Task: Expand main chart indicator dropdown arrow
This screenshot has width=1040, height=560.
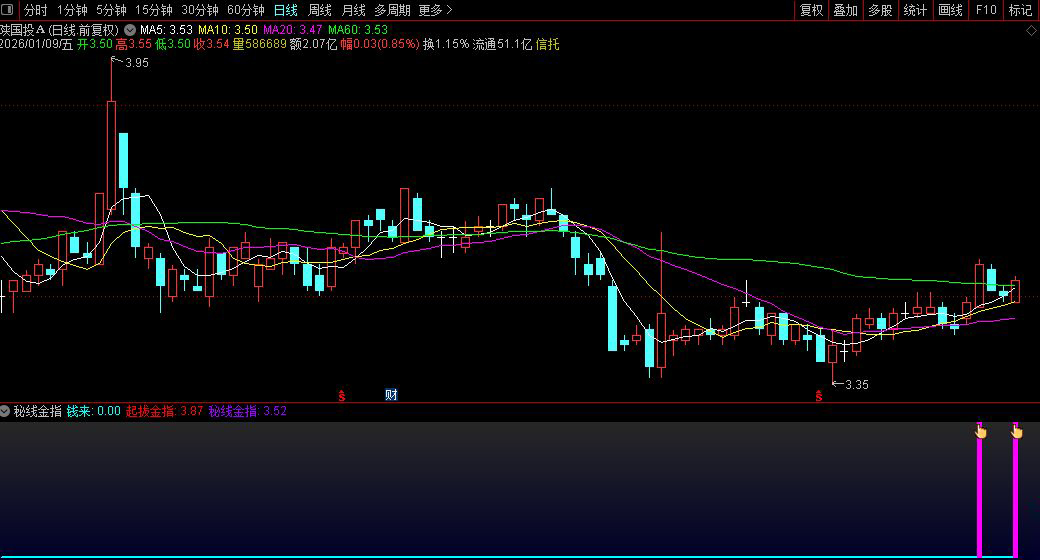Action: tap(130, 30)
